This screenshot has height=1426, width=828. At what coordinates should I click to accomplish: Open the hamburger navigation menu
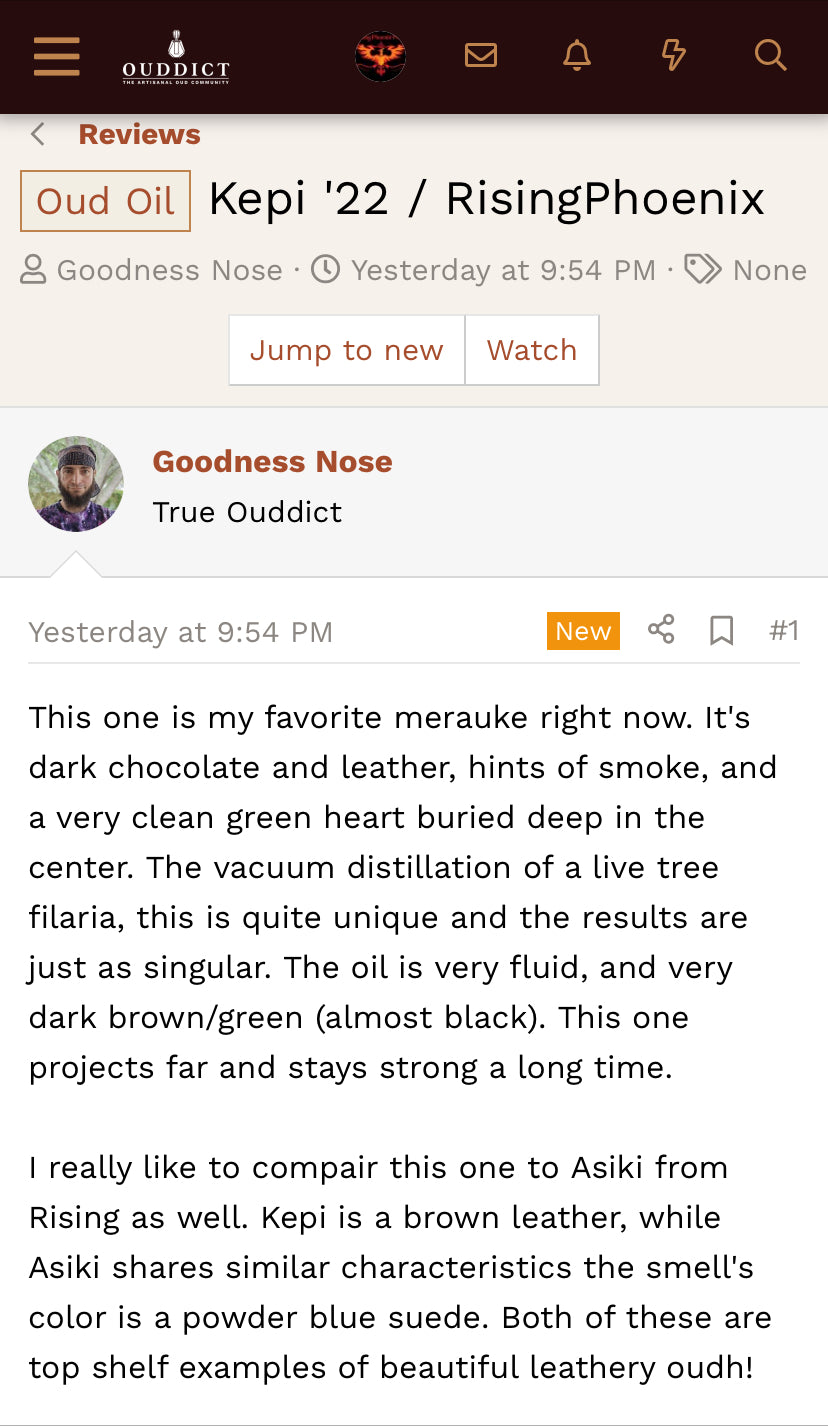[x=56, y=57]
